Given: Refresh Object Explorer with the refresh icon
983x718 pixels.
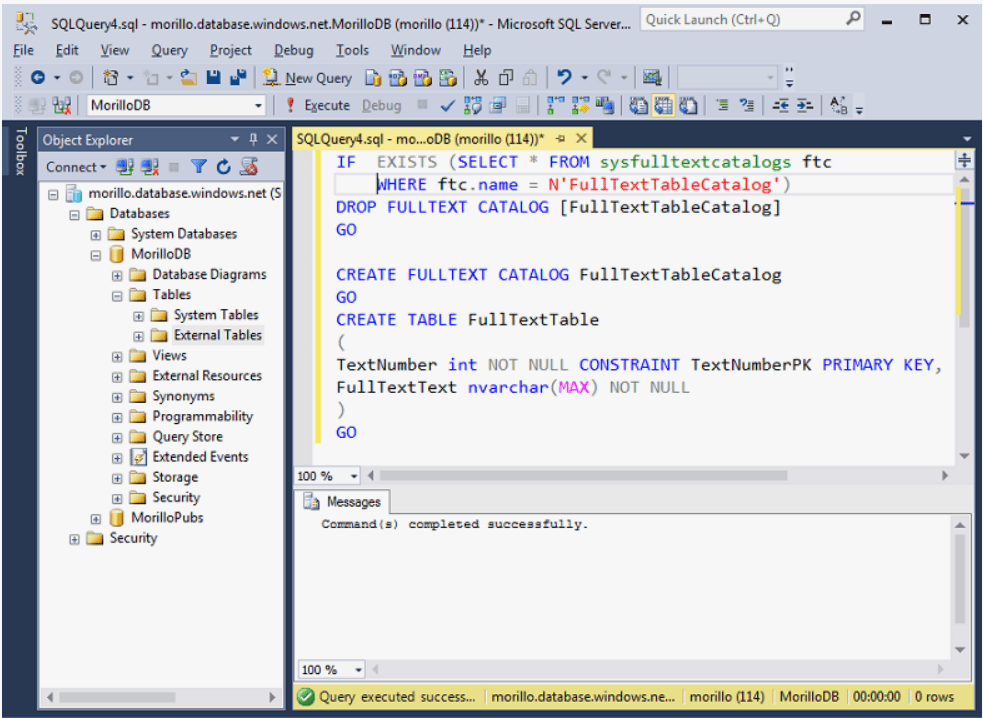Looking at the screenshot, I should (x=223, y=167).
